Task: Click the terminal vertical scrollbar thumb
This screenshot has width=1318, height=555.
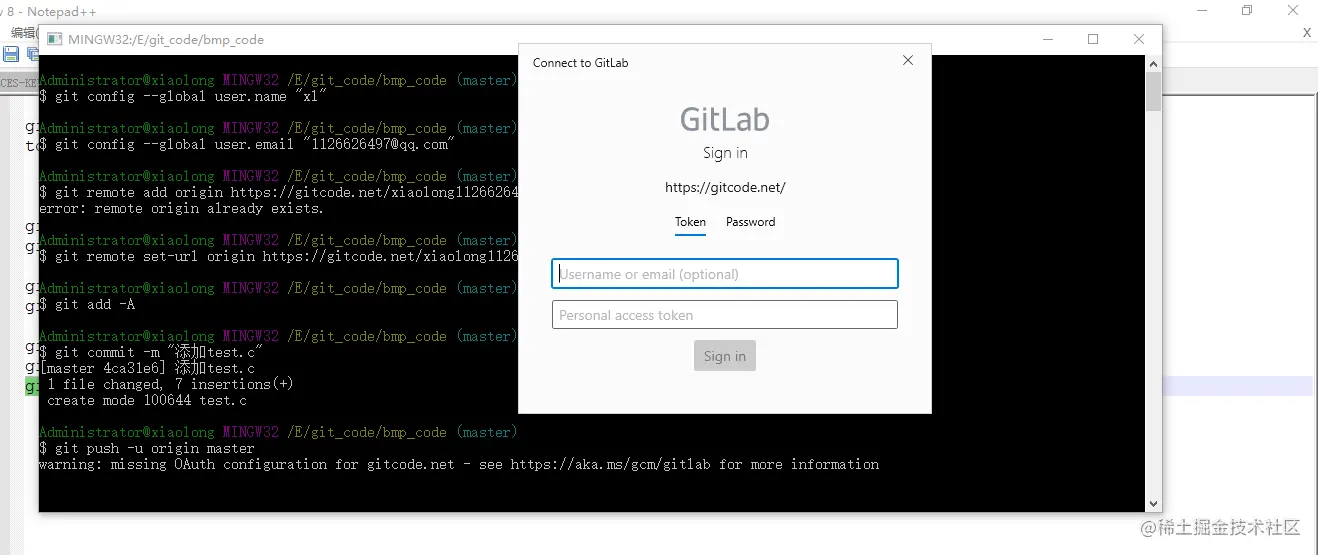Action: tap(1153, 91)
